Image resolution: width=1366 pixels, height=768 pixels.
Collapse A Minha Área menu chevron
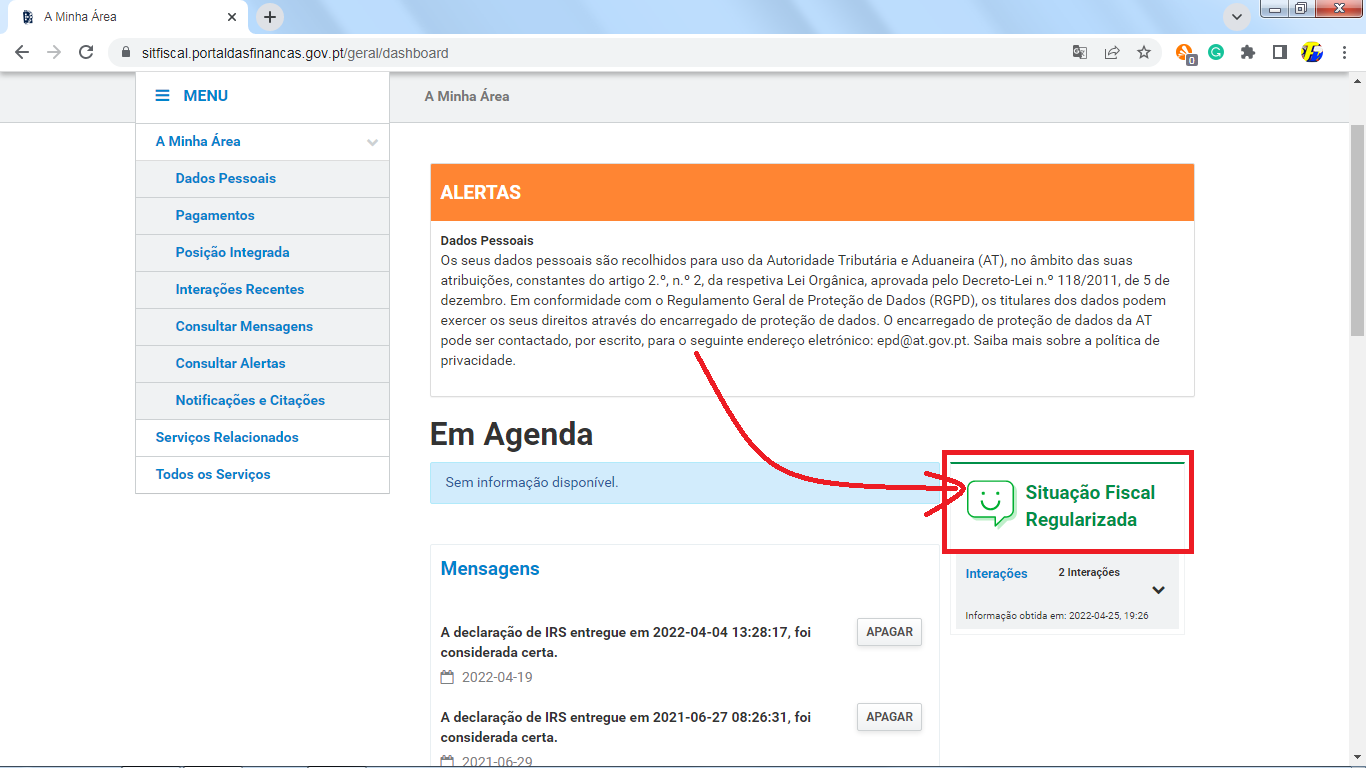pos(372,142)
